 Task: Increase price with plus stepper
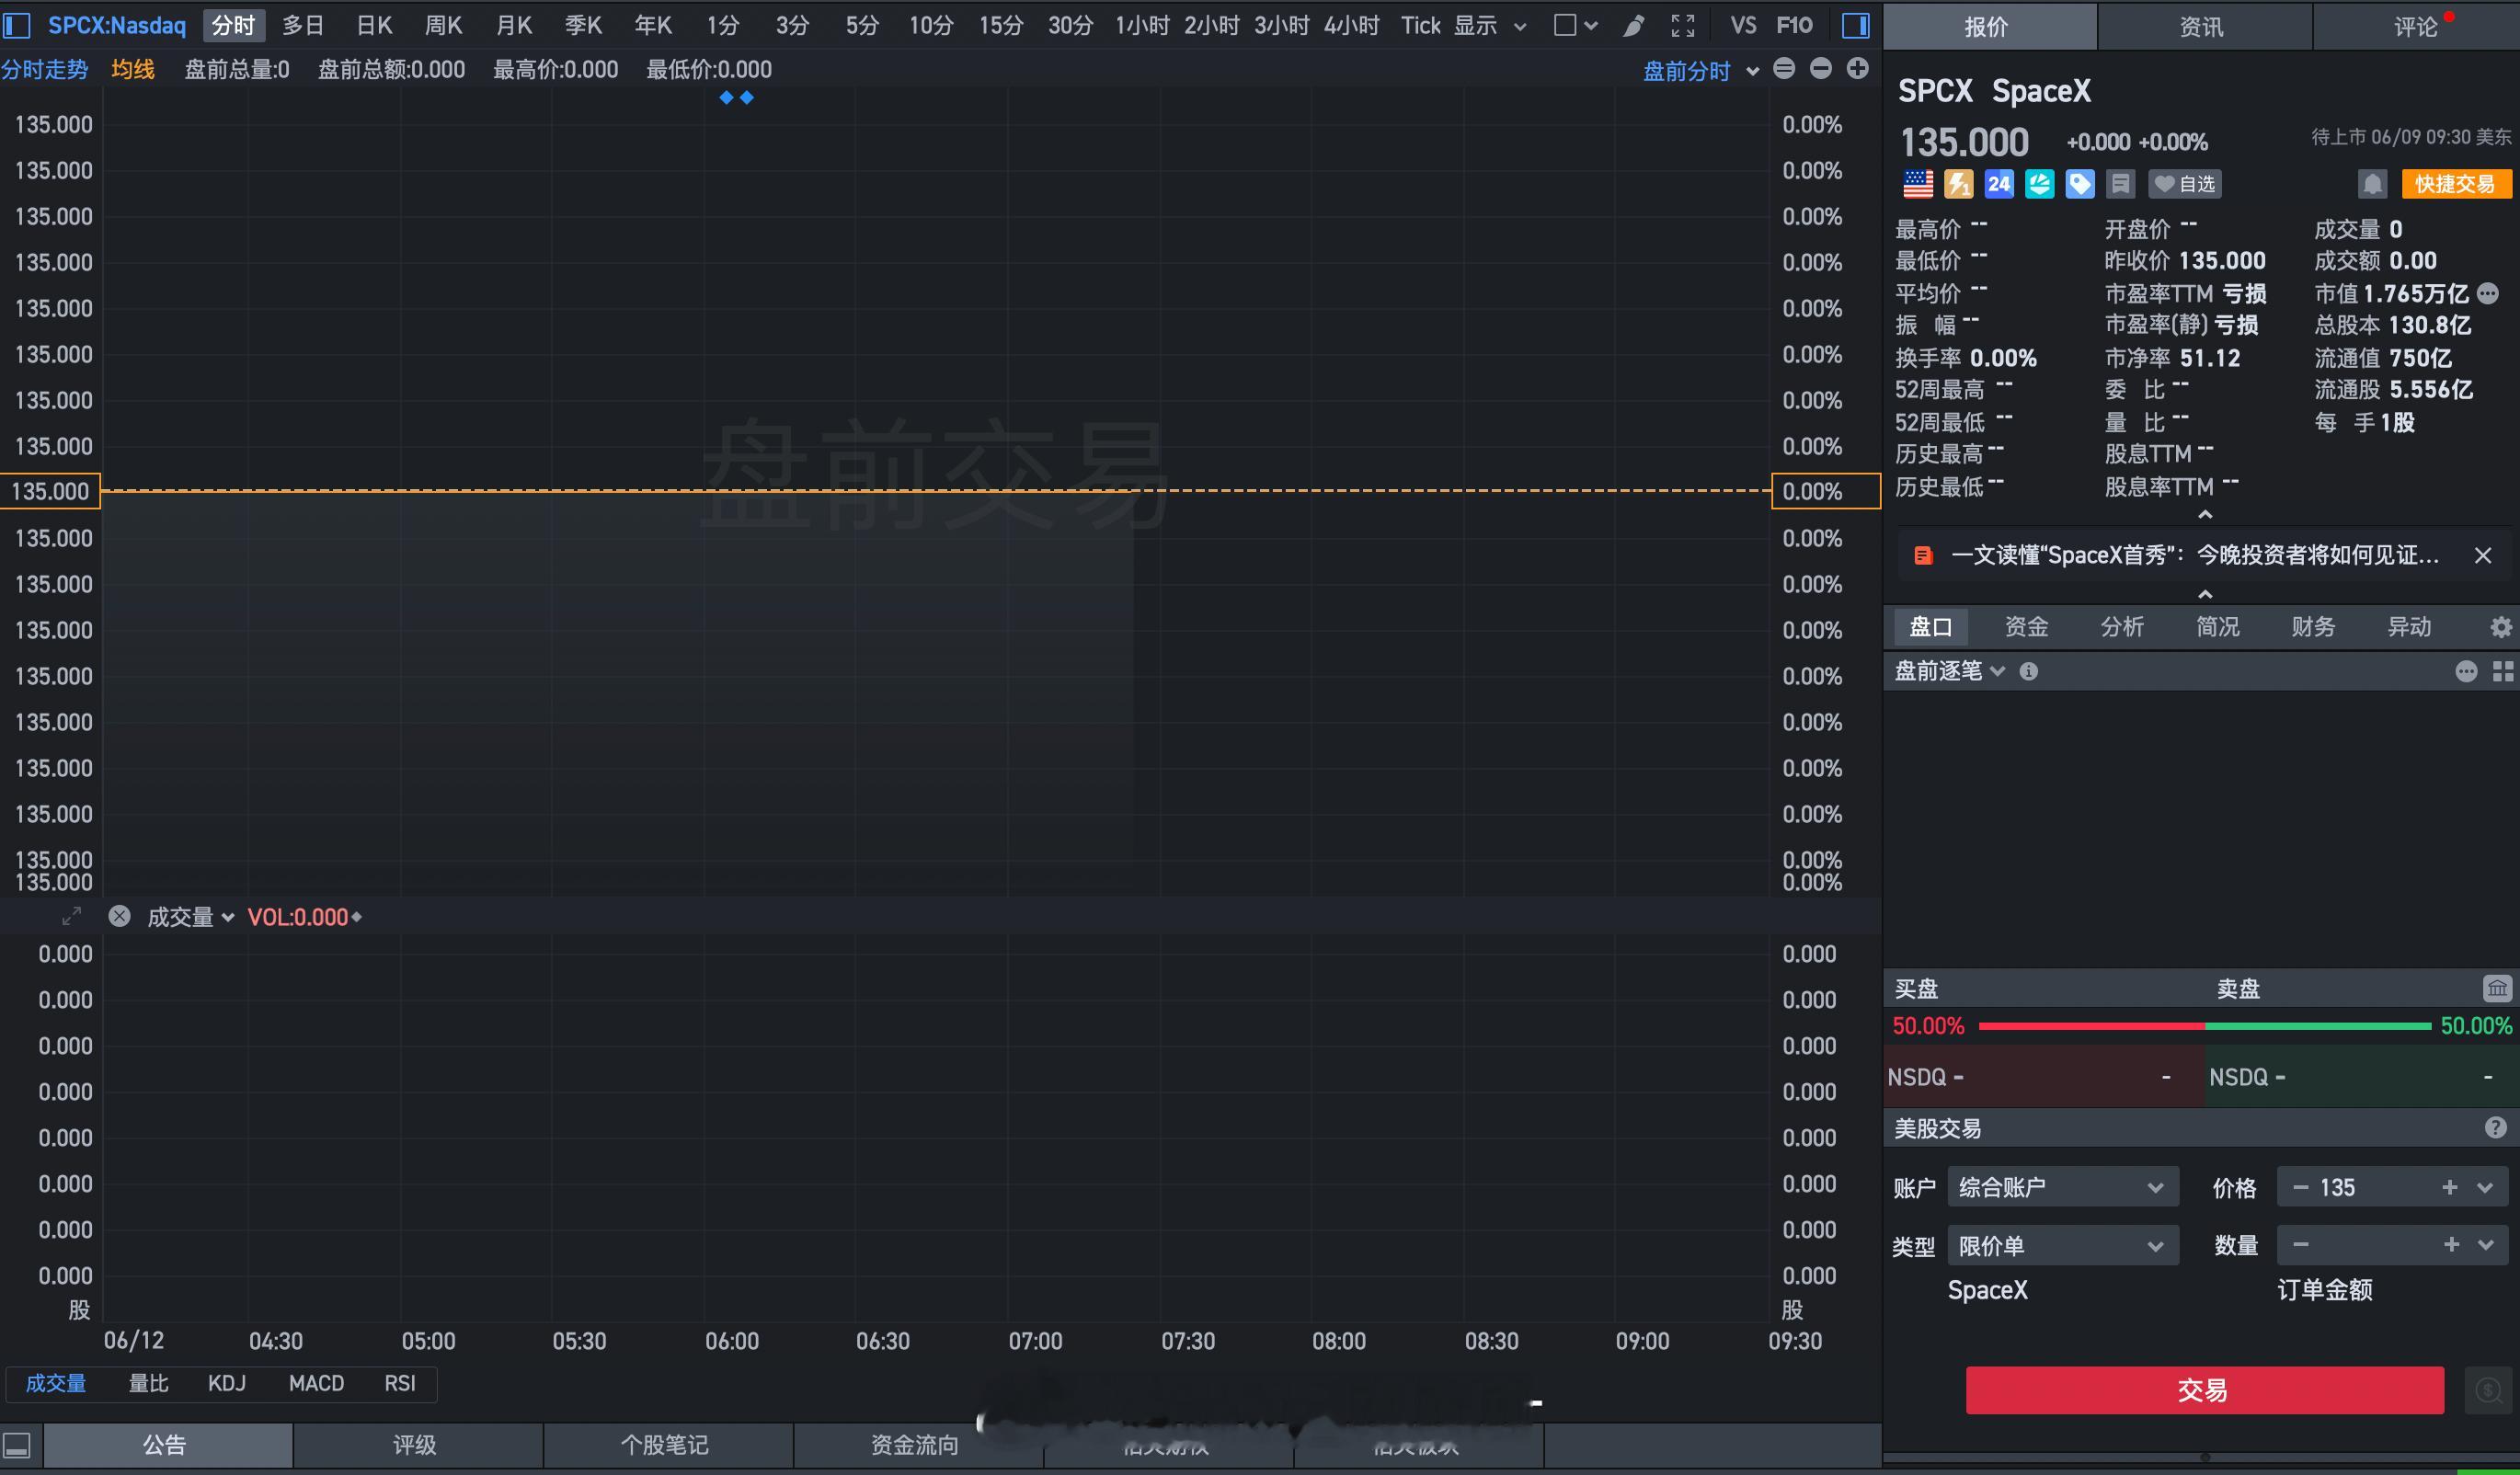click(x=2449, y=1187)
